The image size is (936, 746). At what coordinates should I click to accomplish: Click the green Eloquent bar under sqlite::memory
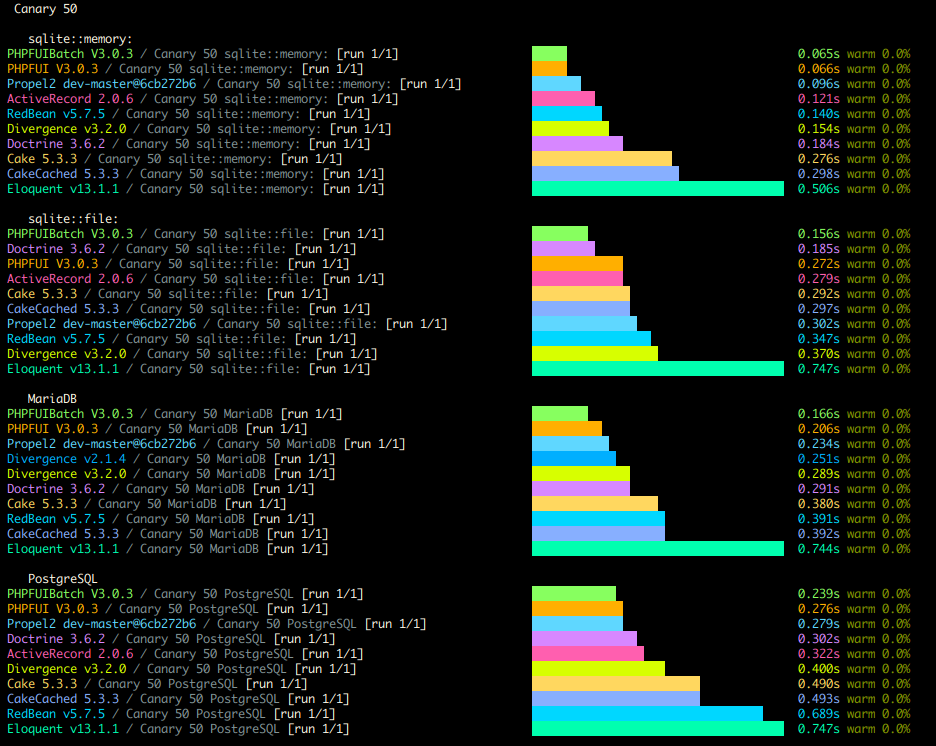click(x=657, y=189)
